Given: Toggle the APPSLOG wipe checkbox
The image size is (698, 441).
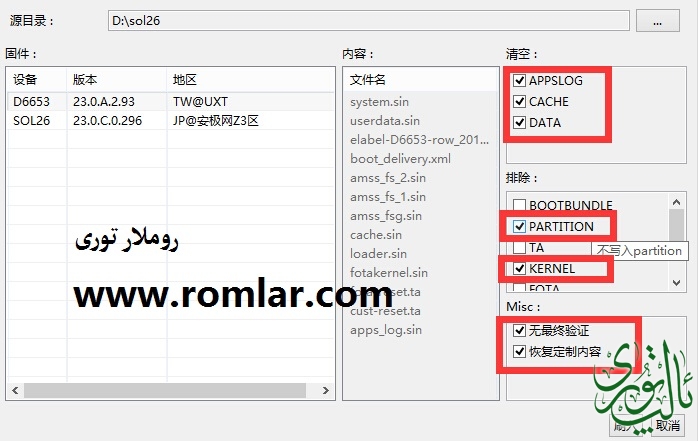Looking at the screenshot, I should [x=519, y=81].
